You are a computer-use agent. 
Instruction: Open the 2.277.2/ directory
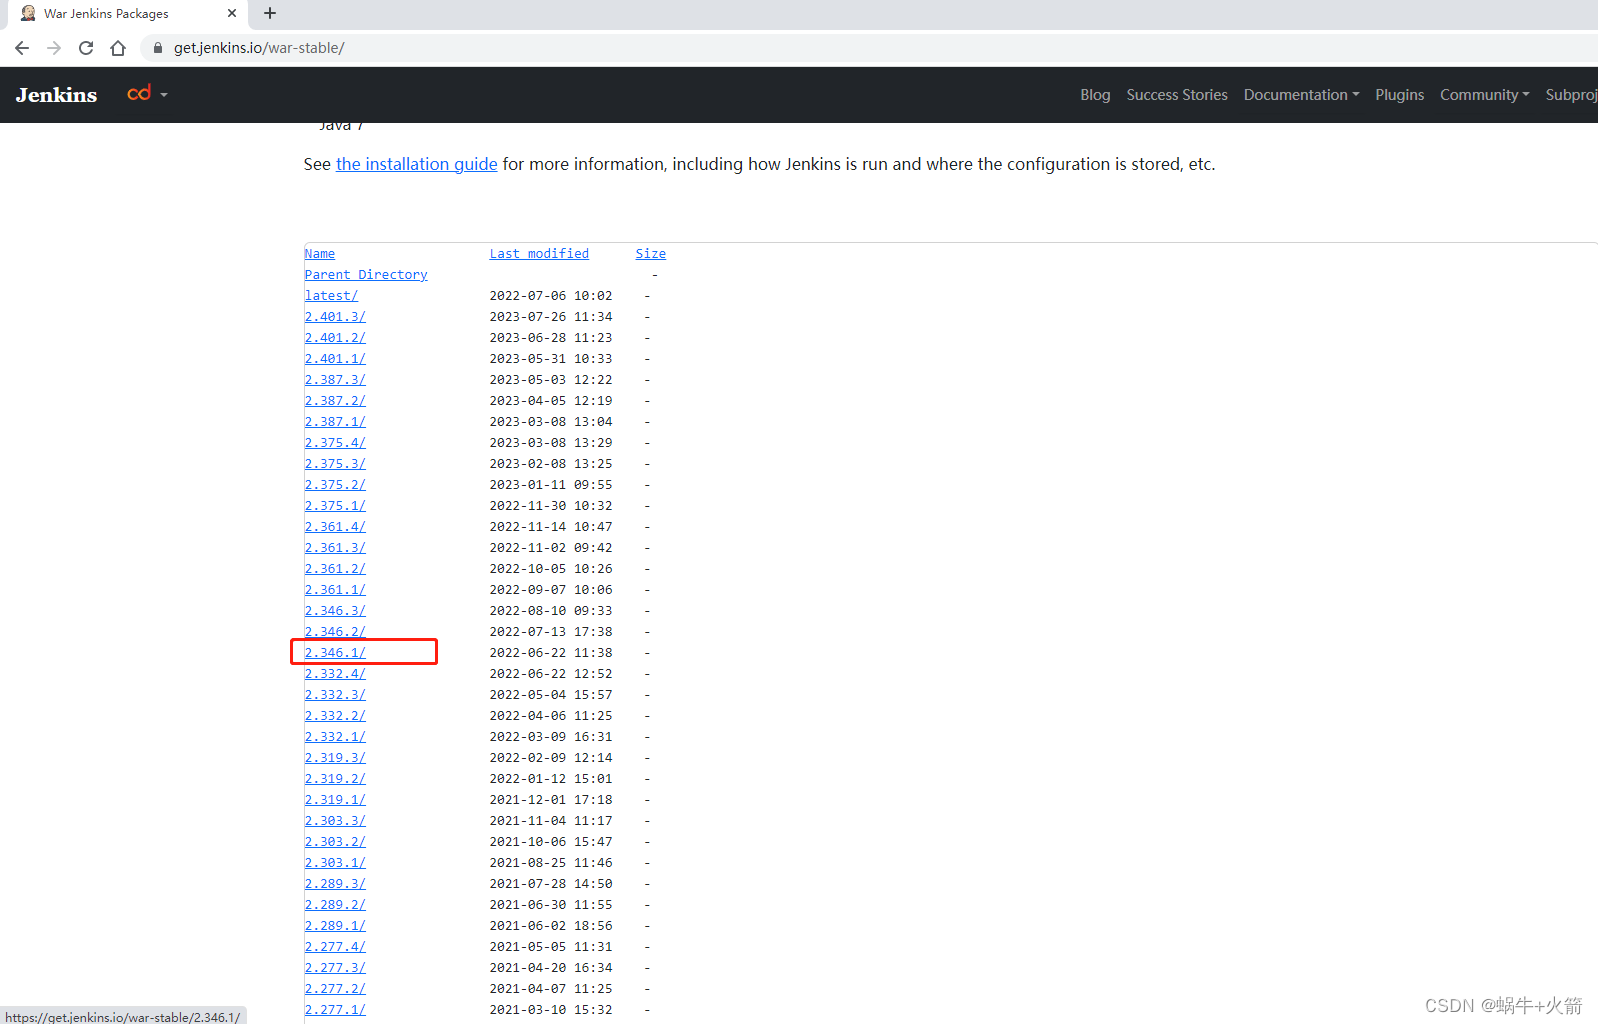335,989
